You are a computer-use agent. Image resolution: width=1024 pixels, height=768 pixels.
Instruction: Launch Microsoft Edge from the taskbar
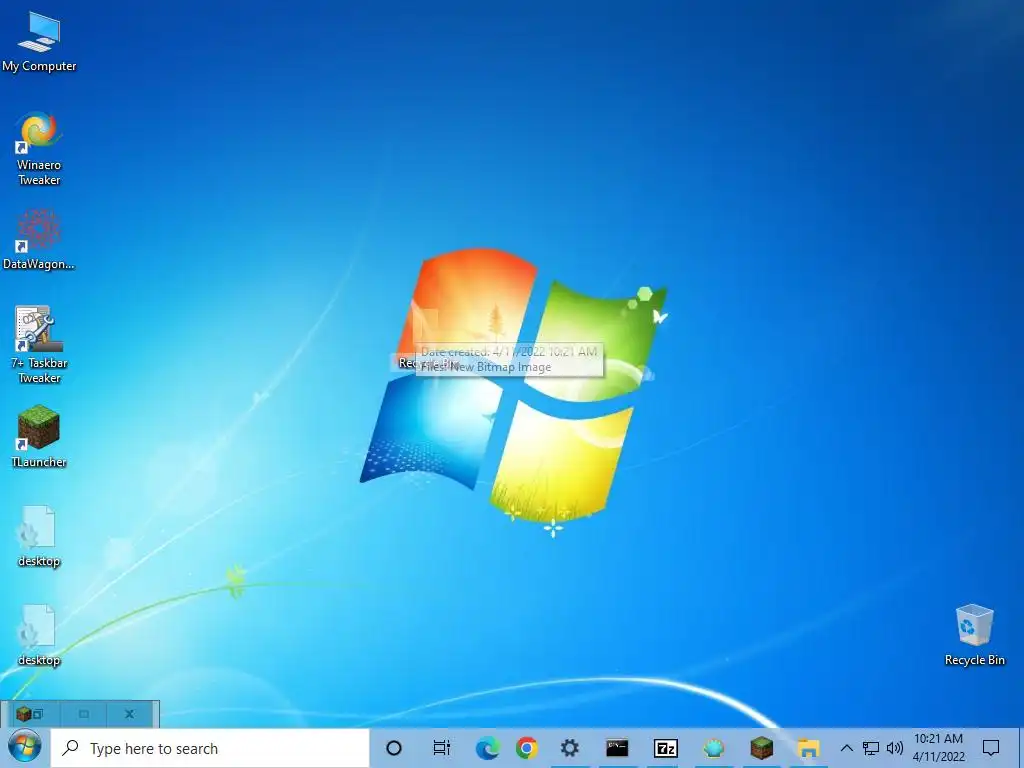click(x=487, y=748)
